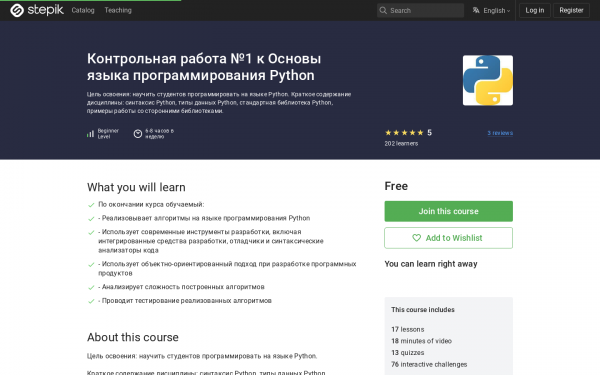Click the '76 interactive challenges' entry
This screenshot has width=600, height=375.
pos(429,365)
